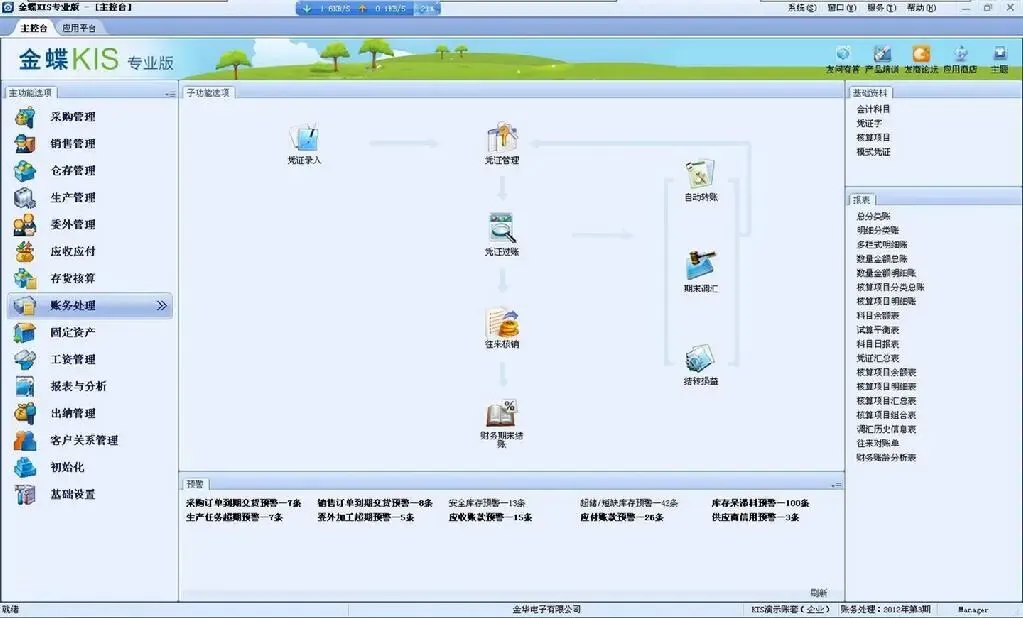Open 委外管理 outsourcing module icon
The height and width of the screenshot is (618, 1023).
coord(25,224)
